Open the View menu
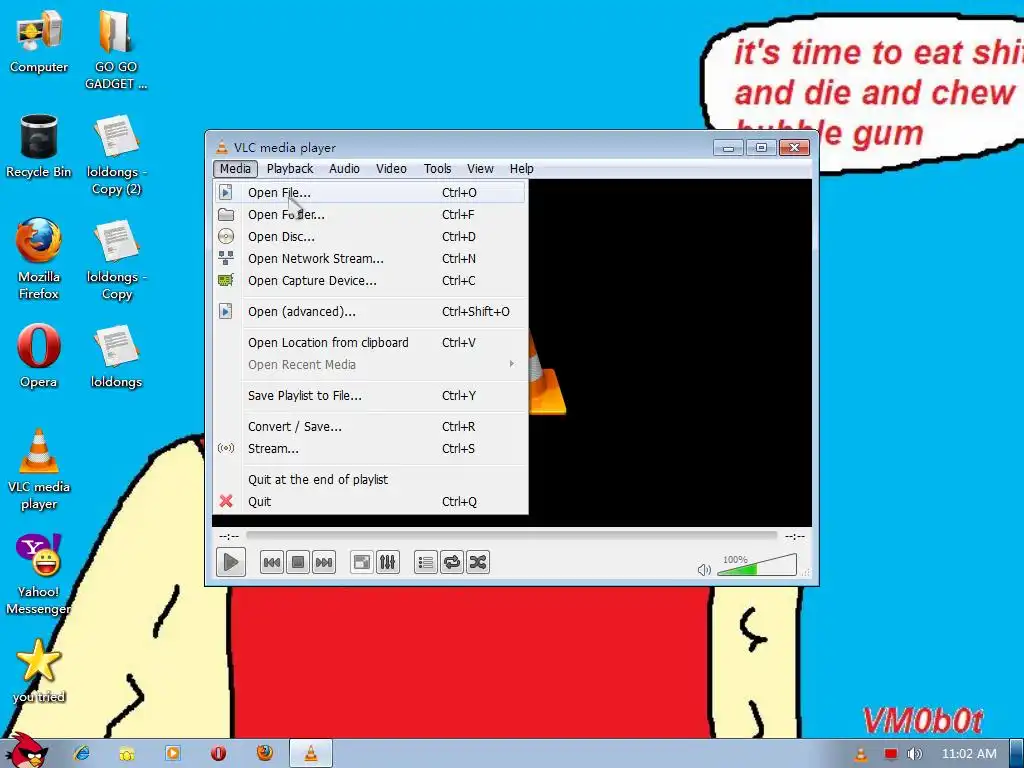 click(480, 168)
